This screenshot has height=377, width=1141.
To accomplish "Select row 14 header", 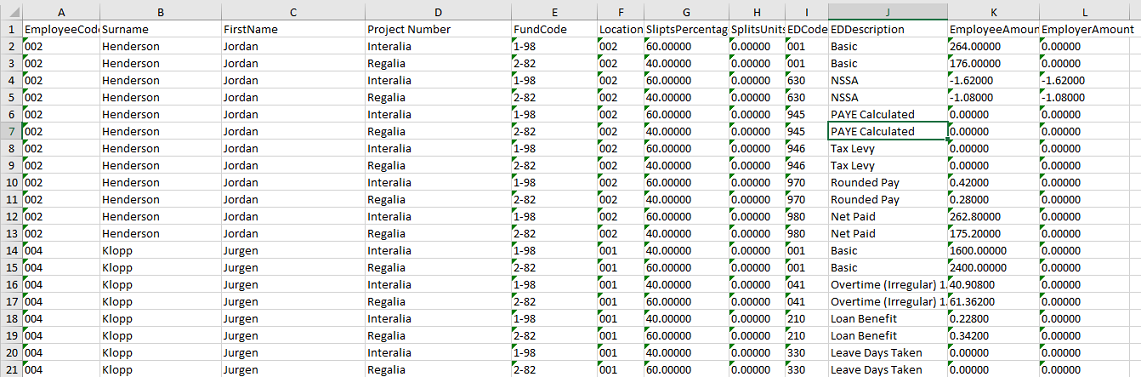I will (x=12, y=250).
